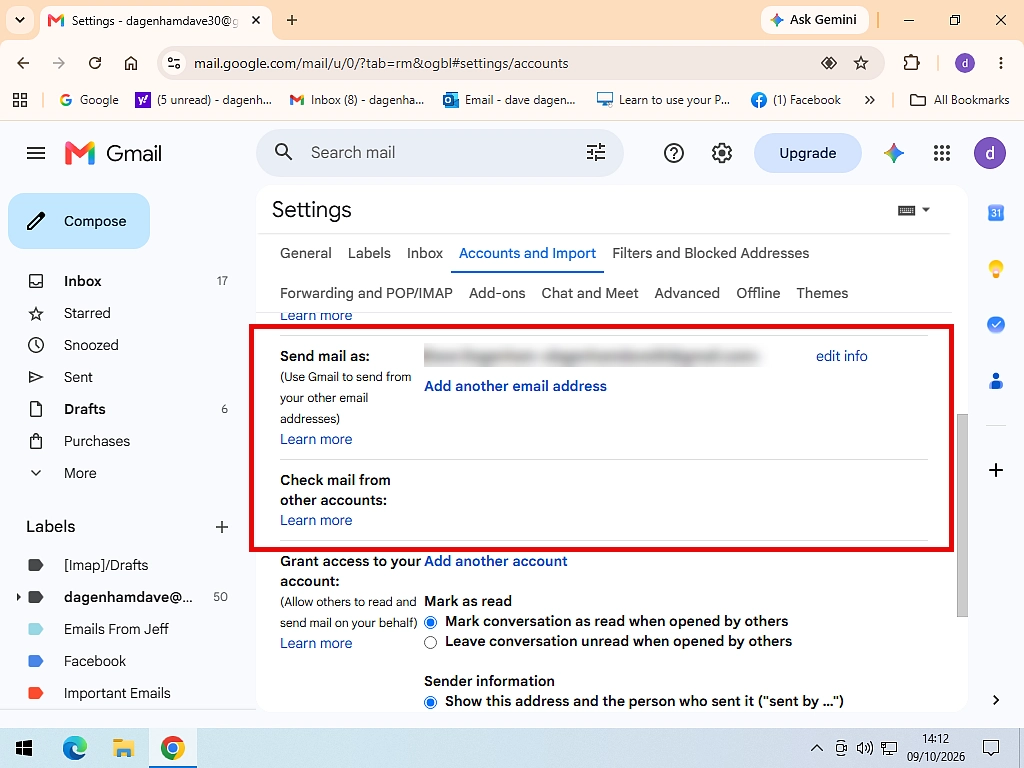
Task: Open the Chrome extensions puzzle icon
Action: 912,63
